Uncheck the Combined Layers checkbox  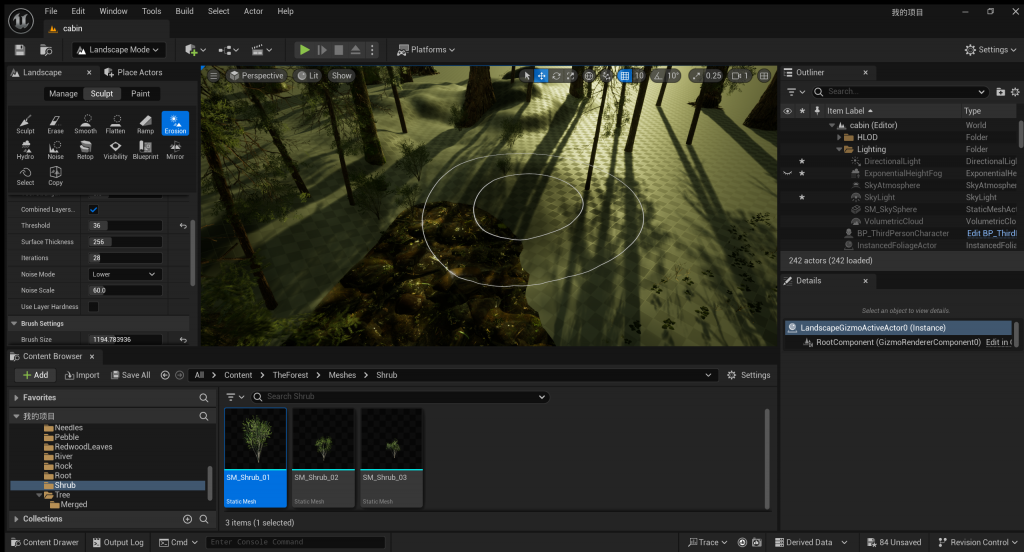coord(94,210)
